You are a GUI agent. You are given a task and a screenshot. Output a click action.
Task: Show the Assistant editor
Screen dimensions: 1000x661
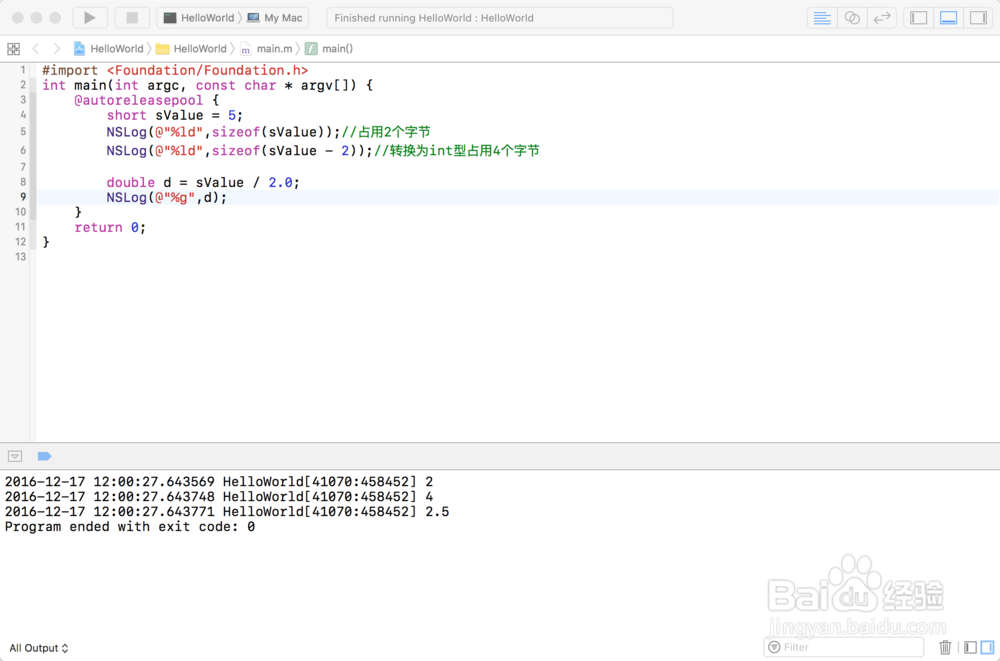(852, 18)
